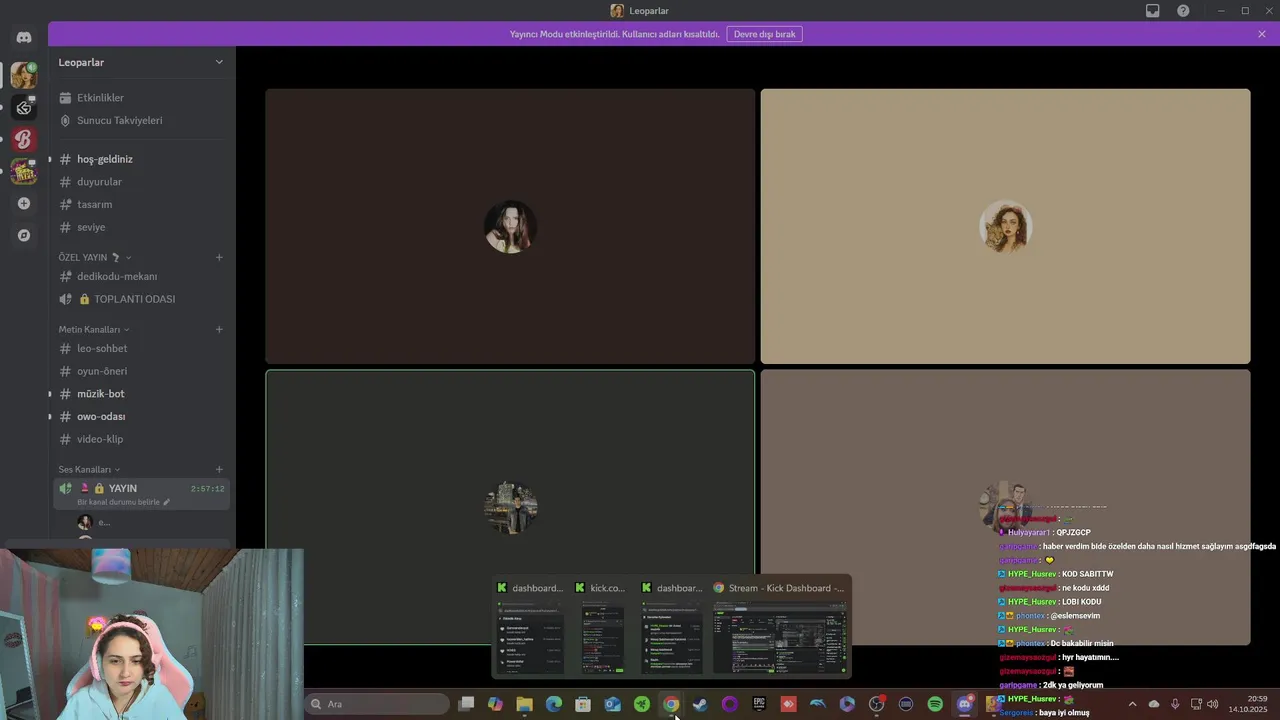Add channel to Metin Kanalları category
This screenshot has height=720, width=1280.
(x=219, y=329)
